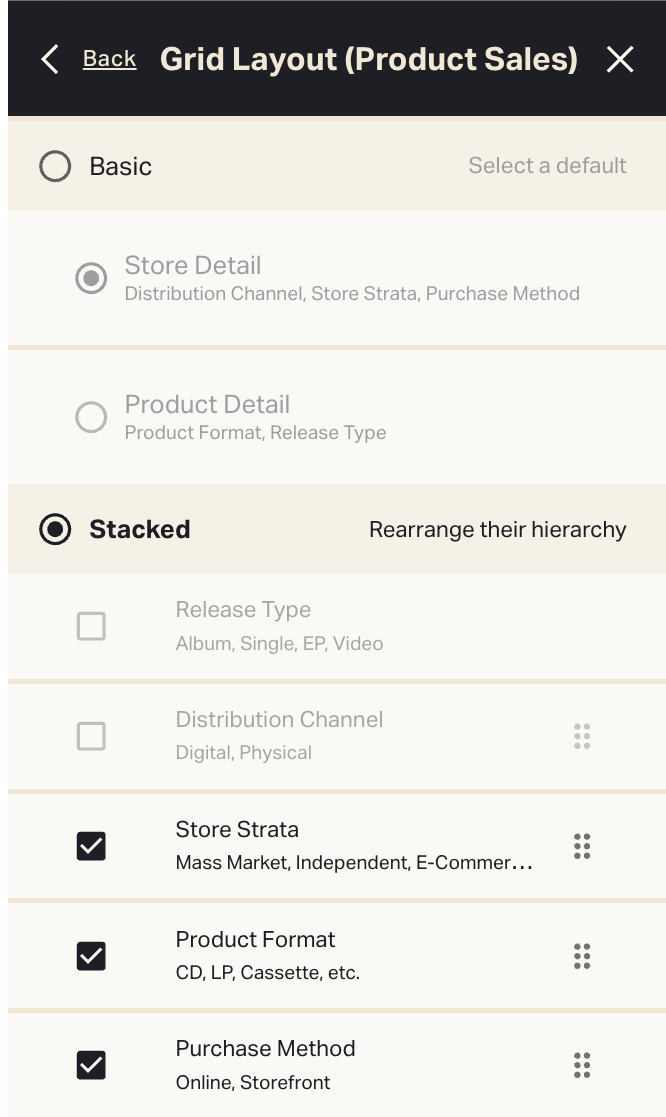Choose the Product Detail radio option
The image size is (666, 1117).
point(91,417)
